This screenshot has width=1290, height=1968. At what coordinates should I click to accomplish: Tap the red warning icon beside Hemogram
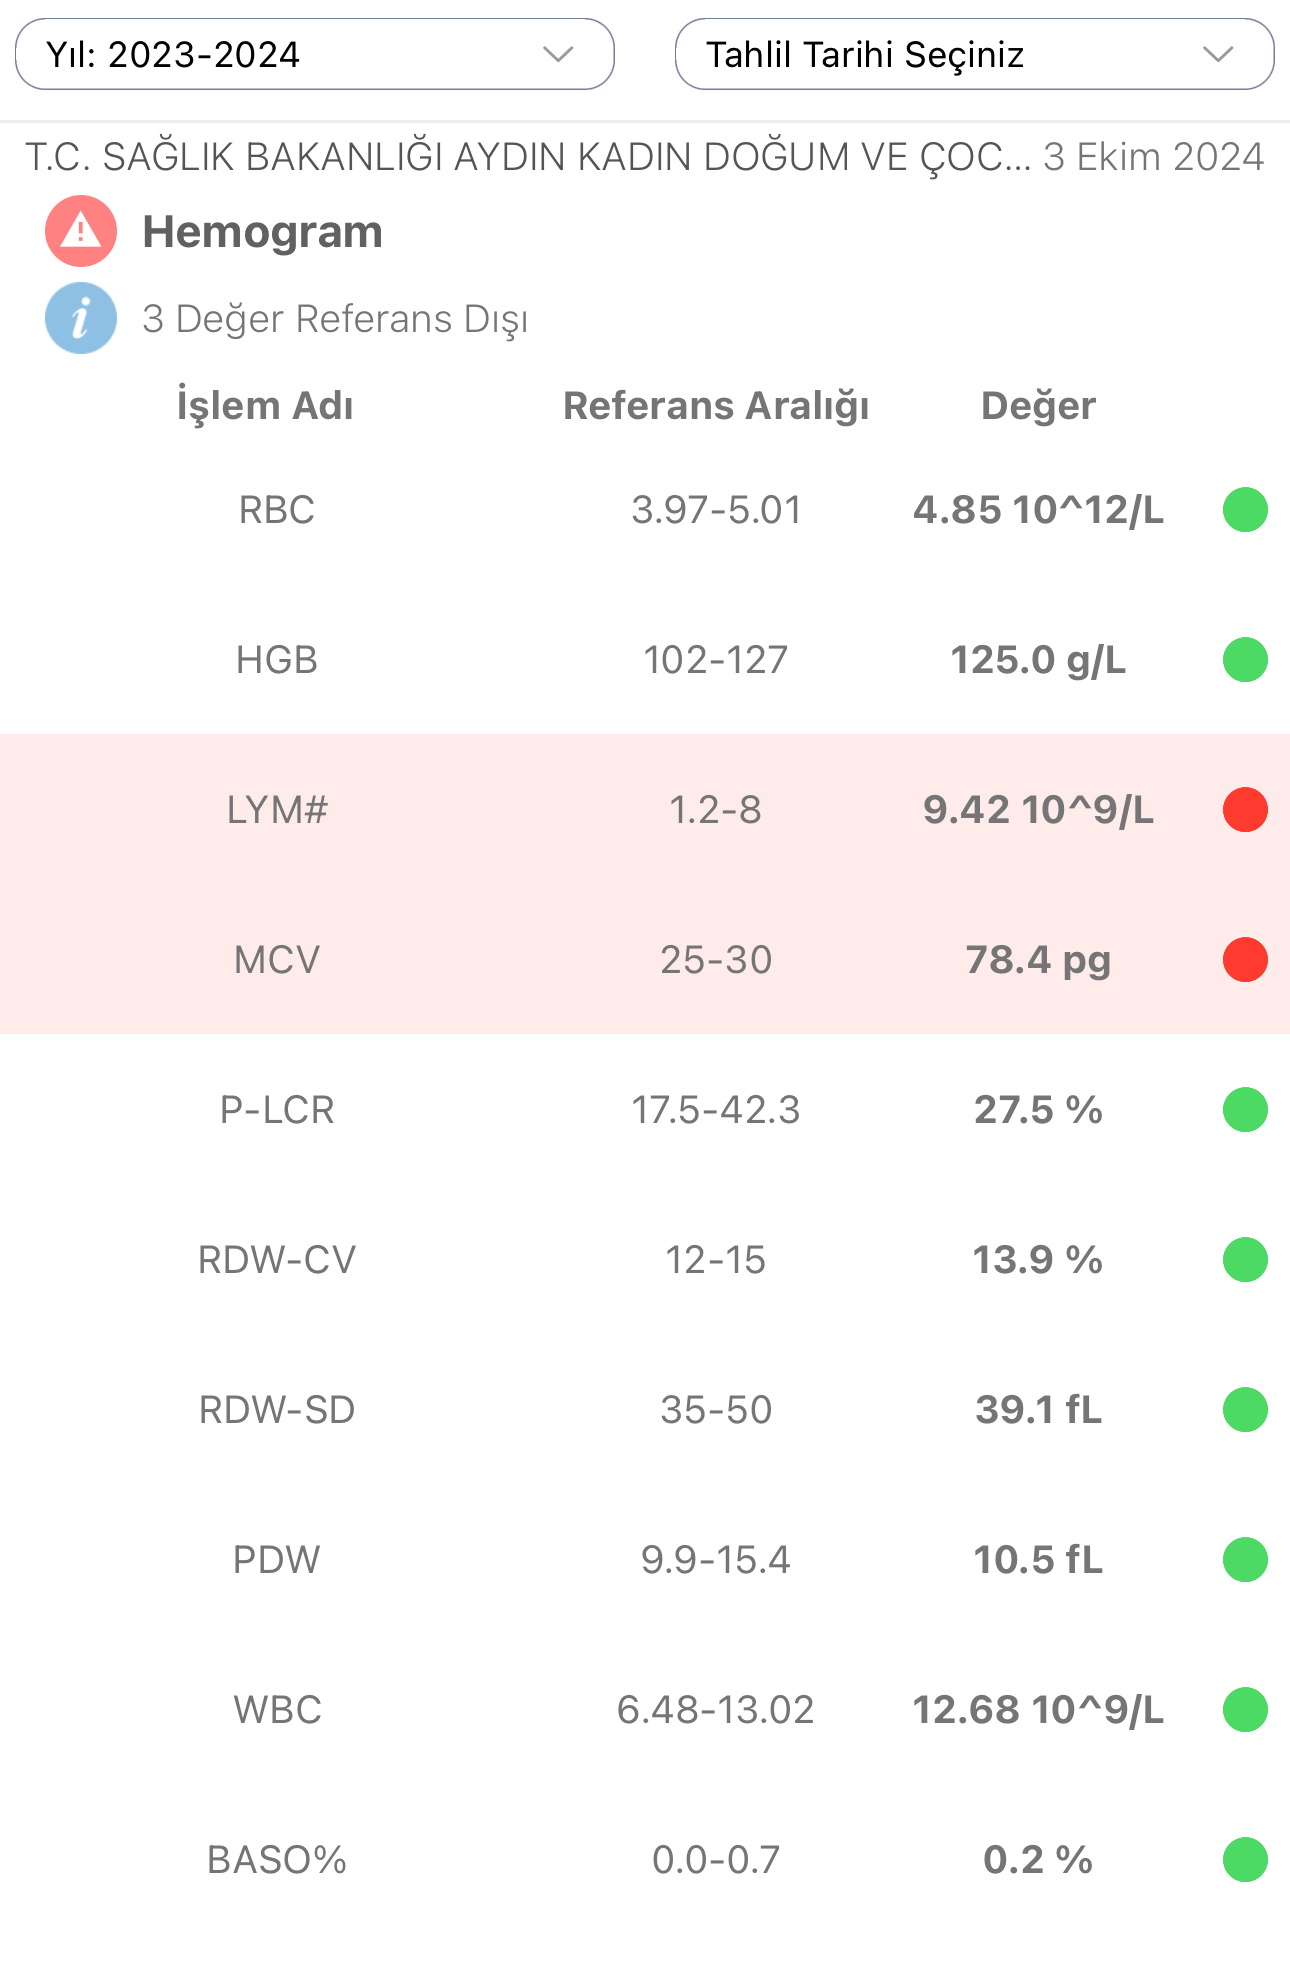coord(81,231)
